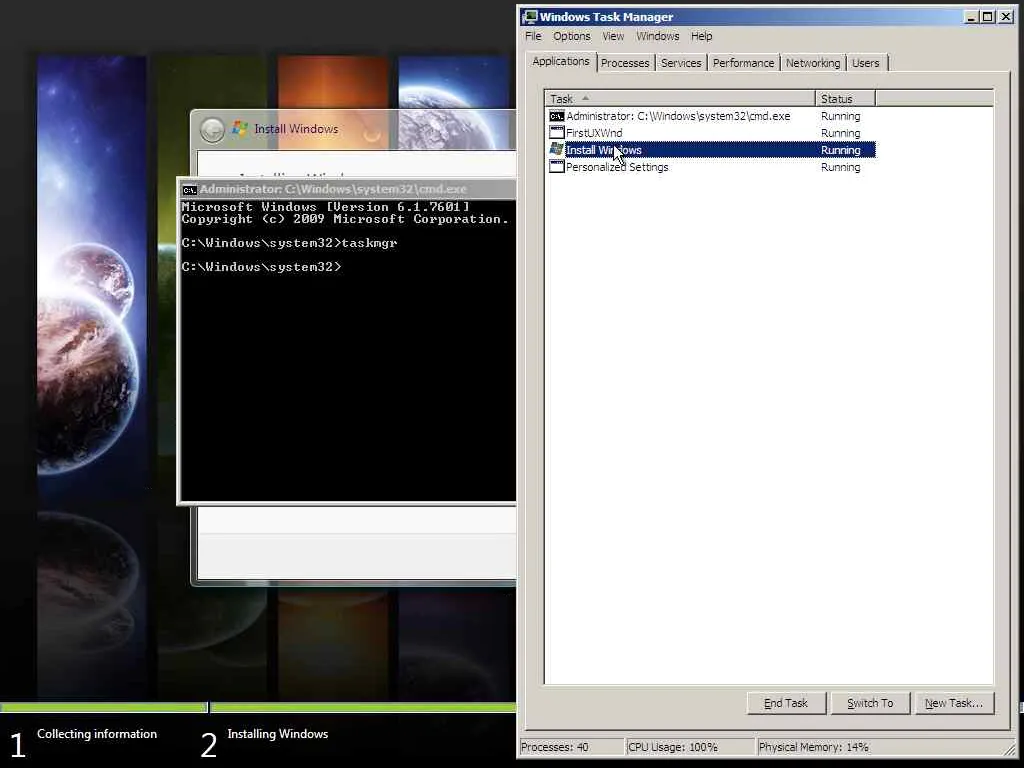The image size is (1024, 768).
Task: Click Running status of Personalized Settings
Action: [x=840, y=167]
